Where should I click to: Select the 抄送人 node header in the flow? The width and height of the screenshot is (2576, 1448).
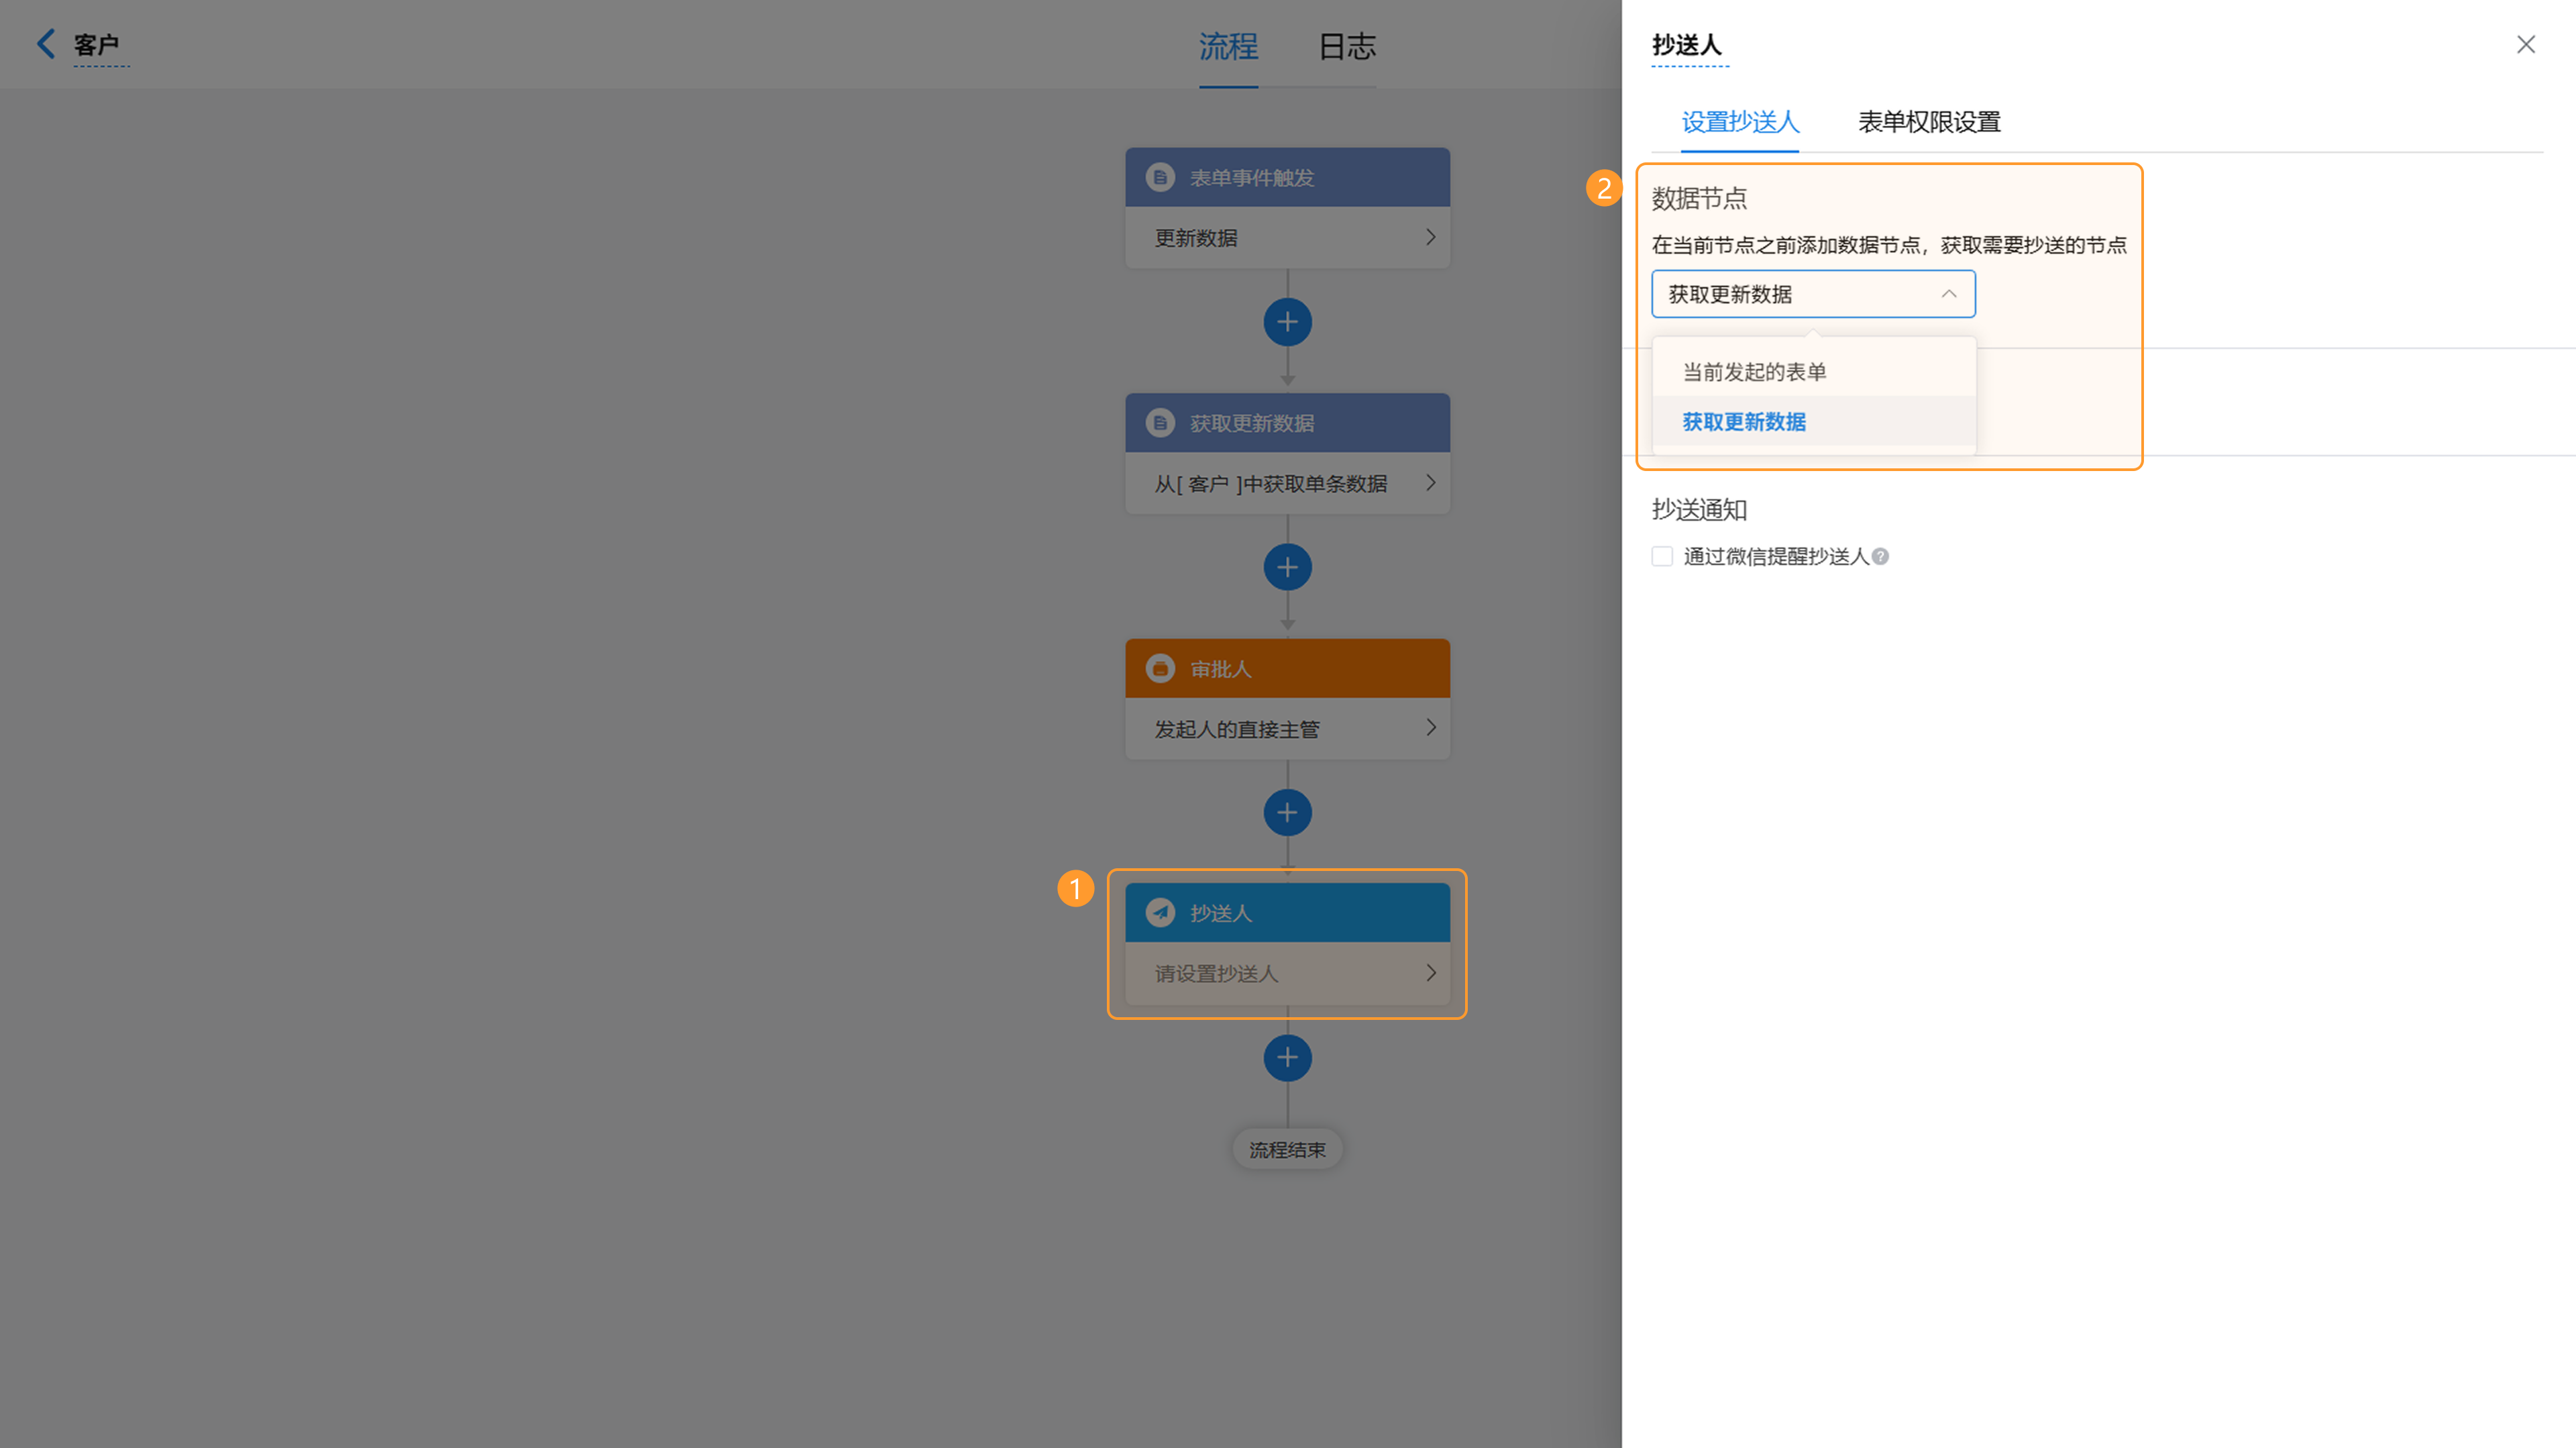pyautogui.click(x=1287, y=913)
